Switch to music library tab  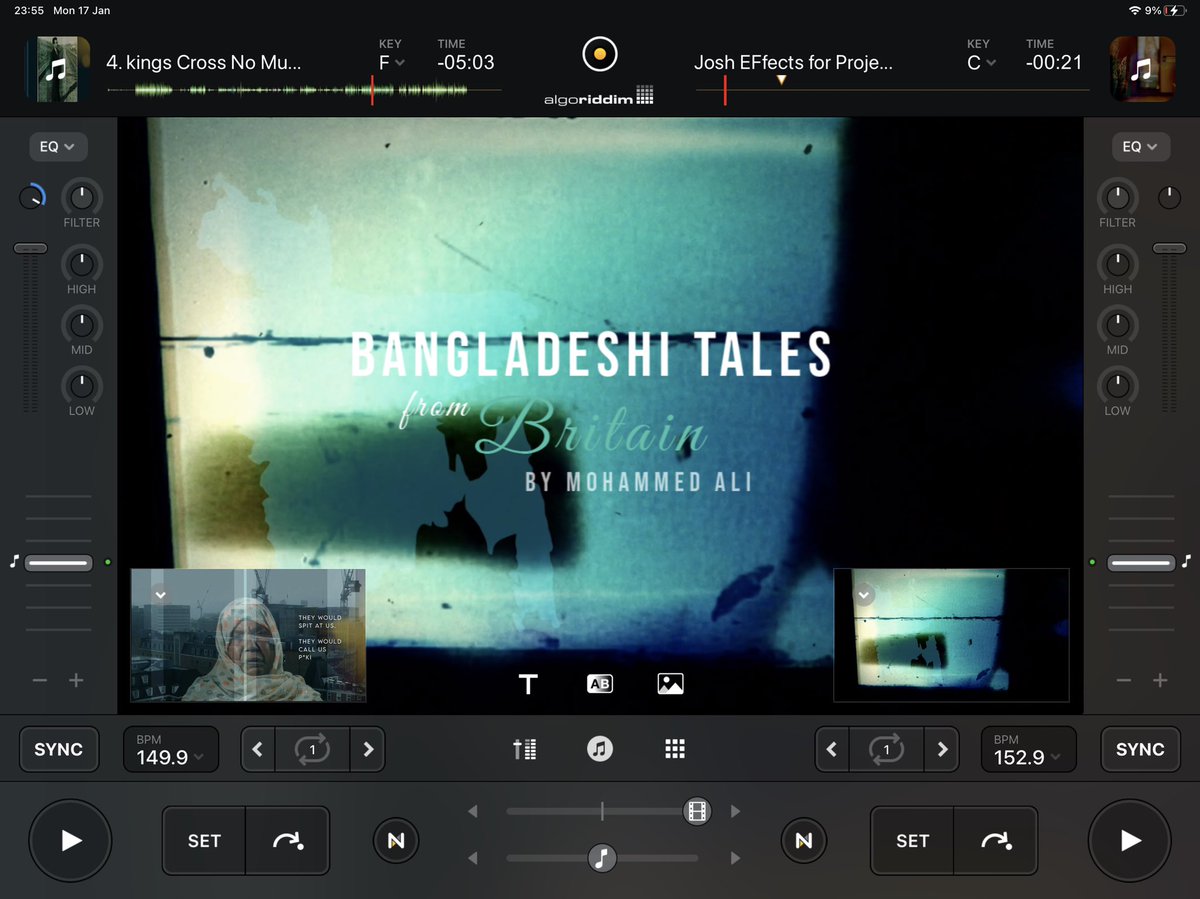click(599, 749)
